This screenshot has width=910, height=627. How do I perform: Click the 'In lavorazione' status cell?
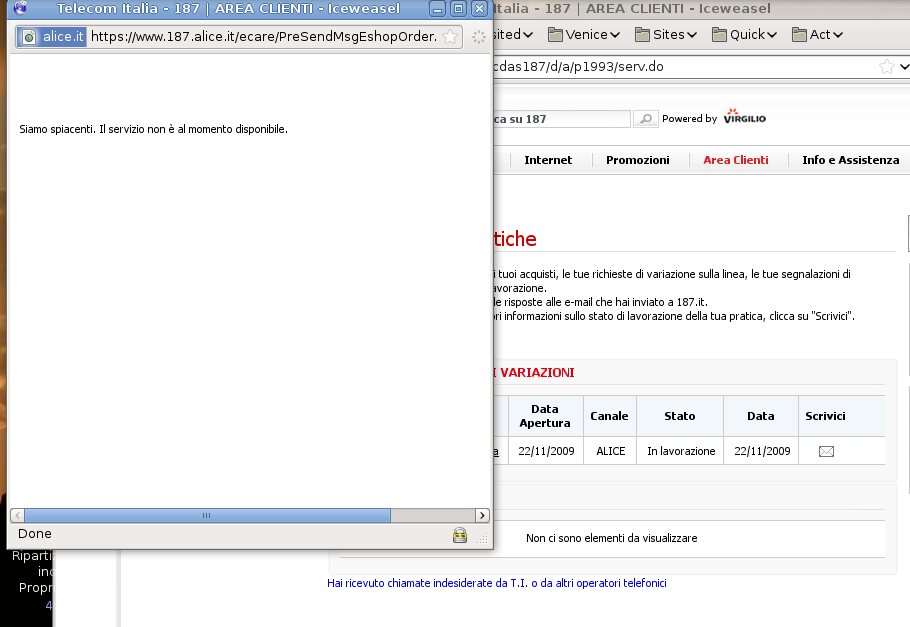(681, 451)
